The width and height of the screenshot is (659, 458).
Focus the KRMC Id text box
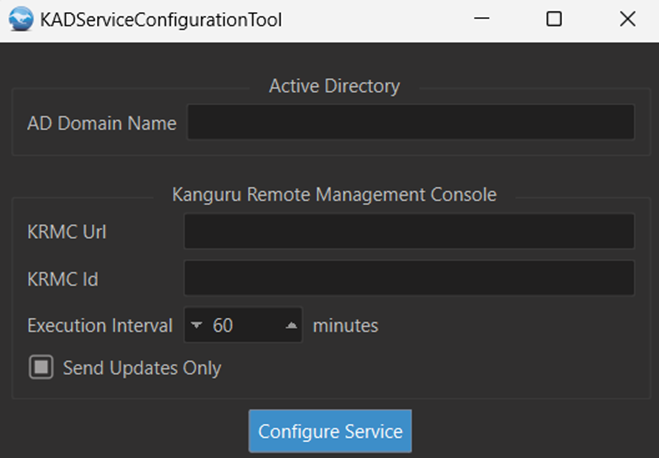pyautogui.click(x=409, y=278)
